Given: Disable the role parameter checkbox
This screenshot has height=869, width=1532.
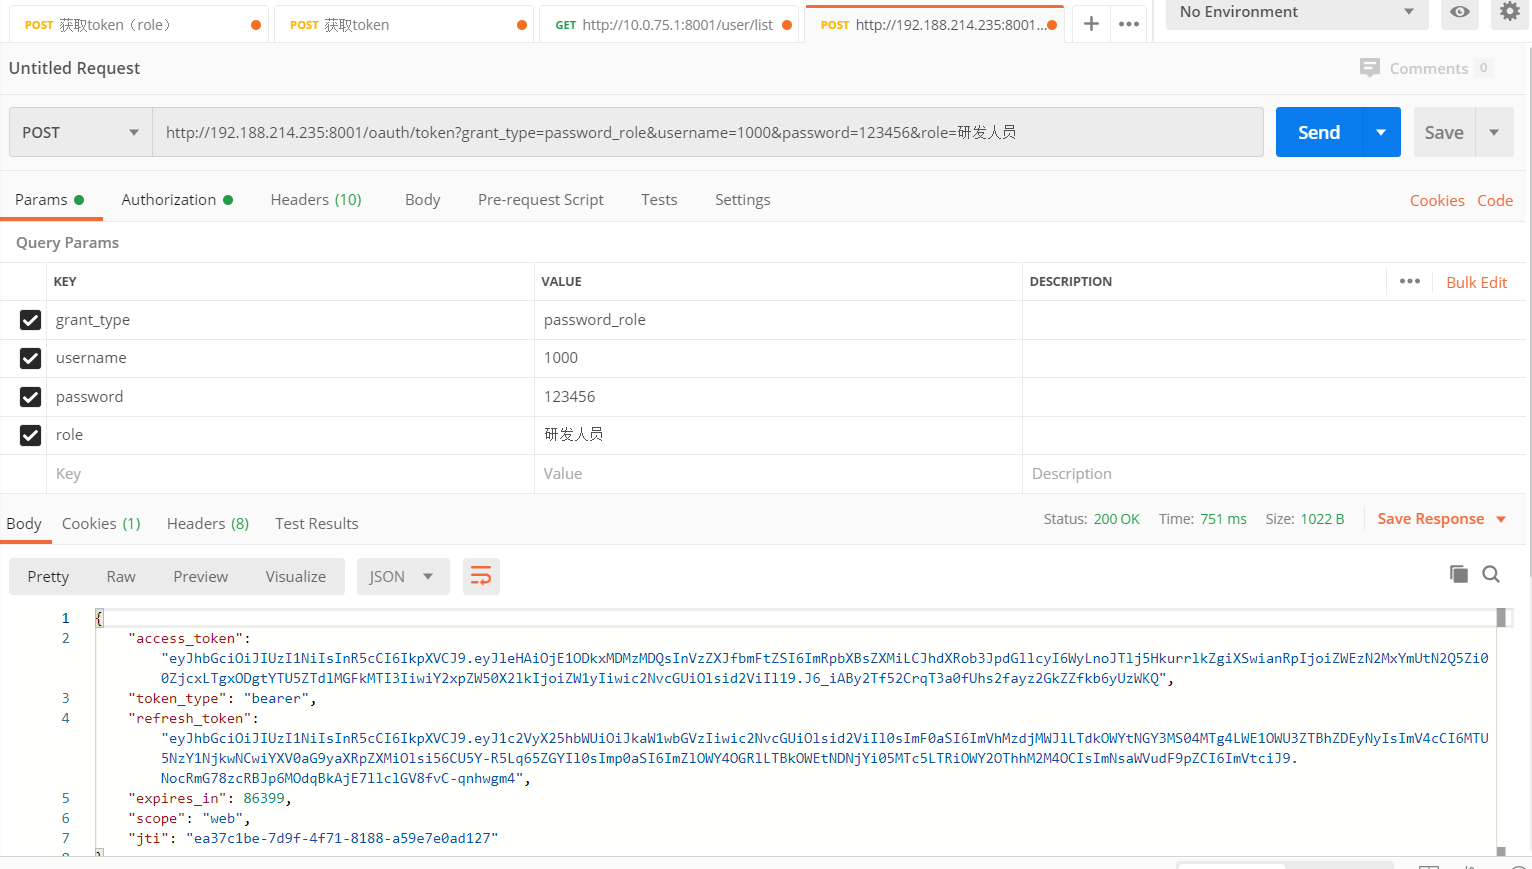Looking at the screenshot, I should (x=31, y=435).
